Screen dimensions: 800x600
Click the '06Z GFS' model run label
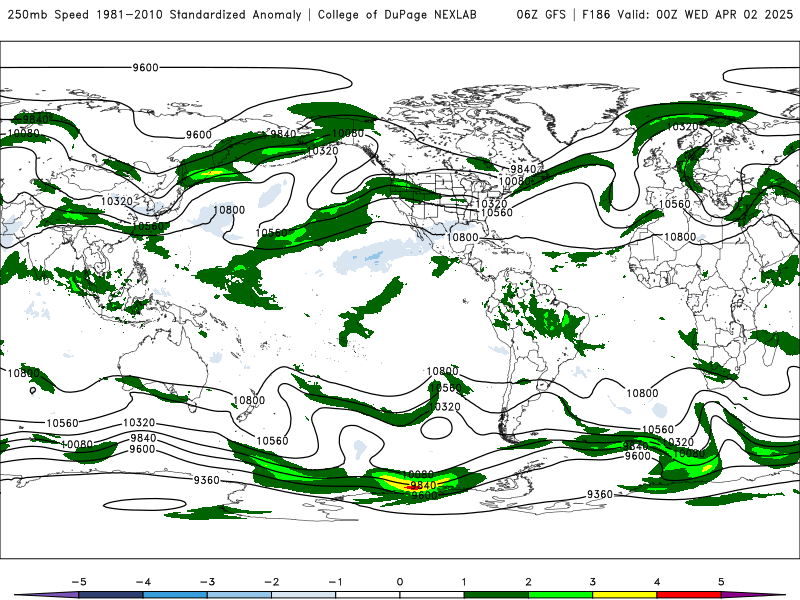pos(541,15)
